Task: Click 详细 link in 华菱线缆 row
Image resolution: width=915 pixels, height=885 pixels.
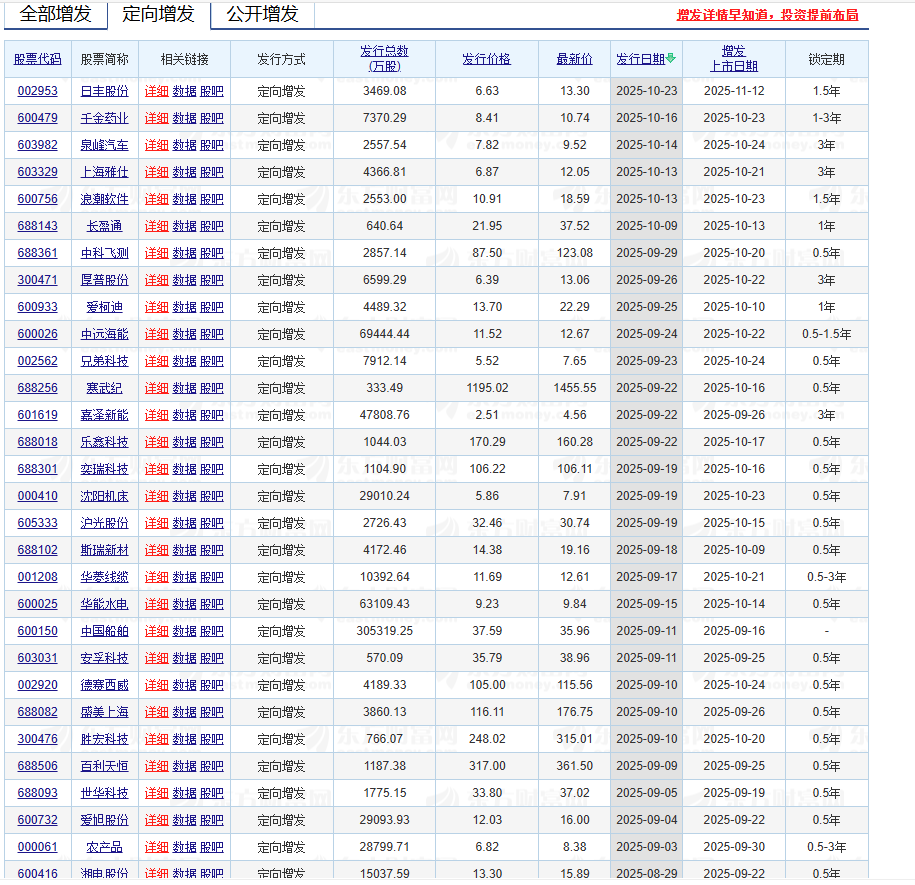Action: 156,577
